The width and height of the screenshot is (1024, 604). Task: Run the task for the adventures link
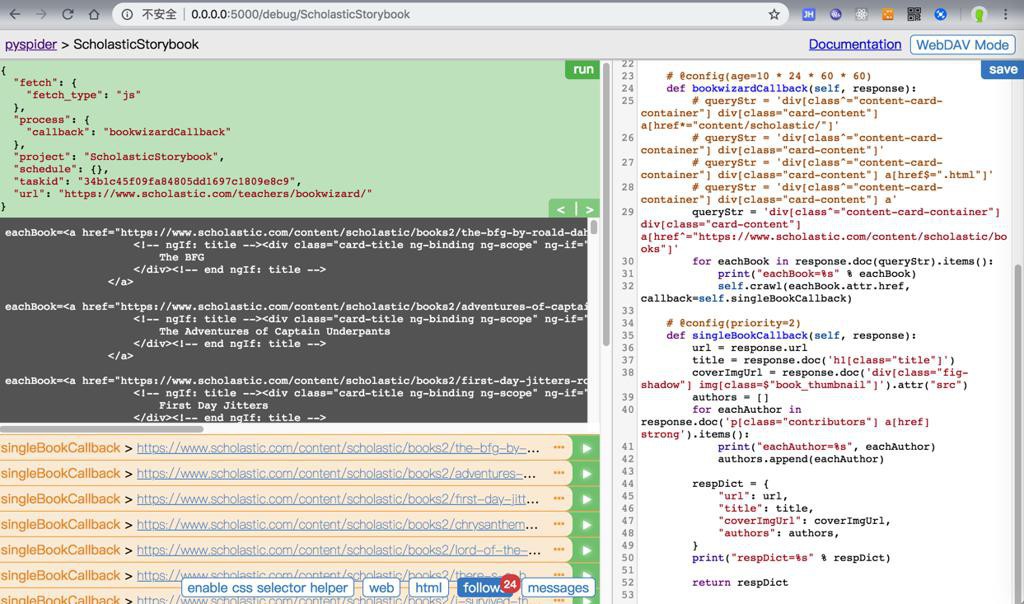point(586,474)
